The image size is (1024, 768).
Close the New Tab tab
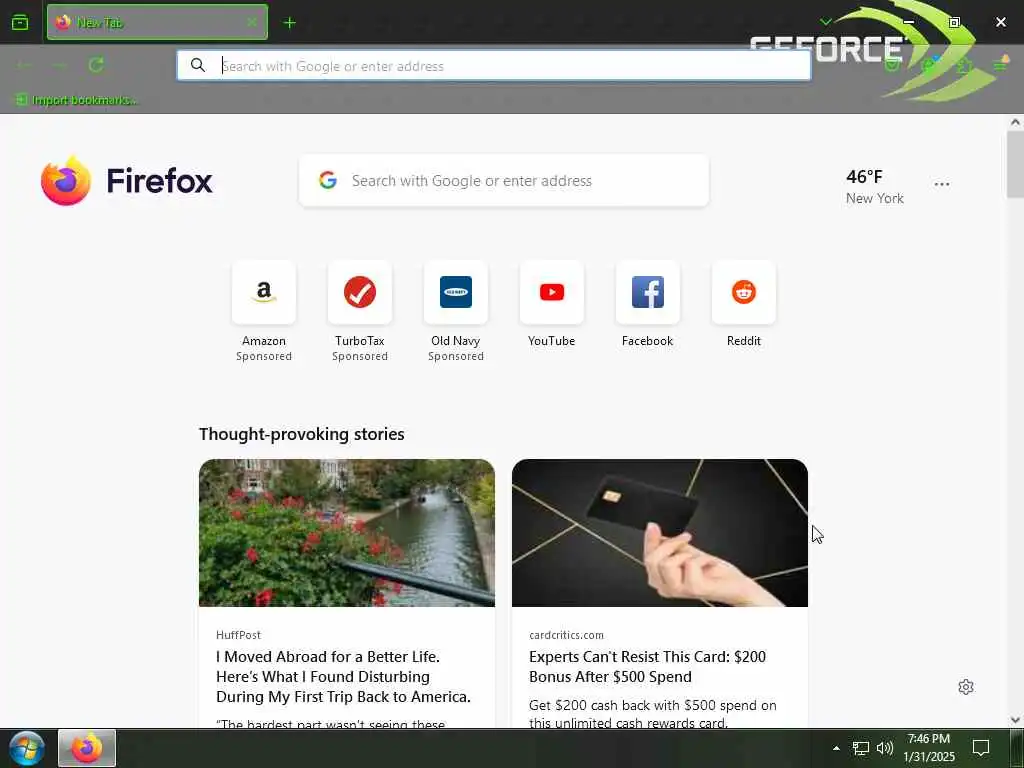(252, 22)
